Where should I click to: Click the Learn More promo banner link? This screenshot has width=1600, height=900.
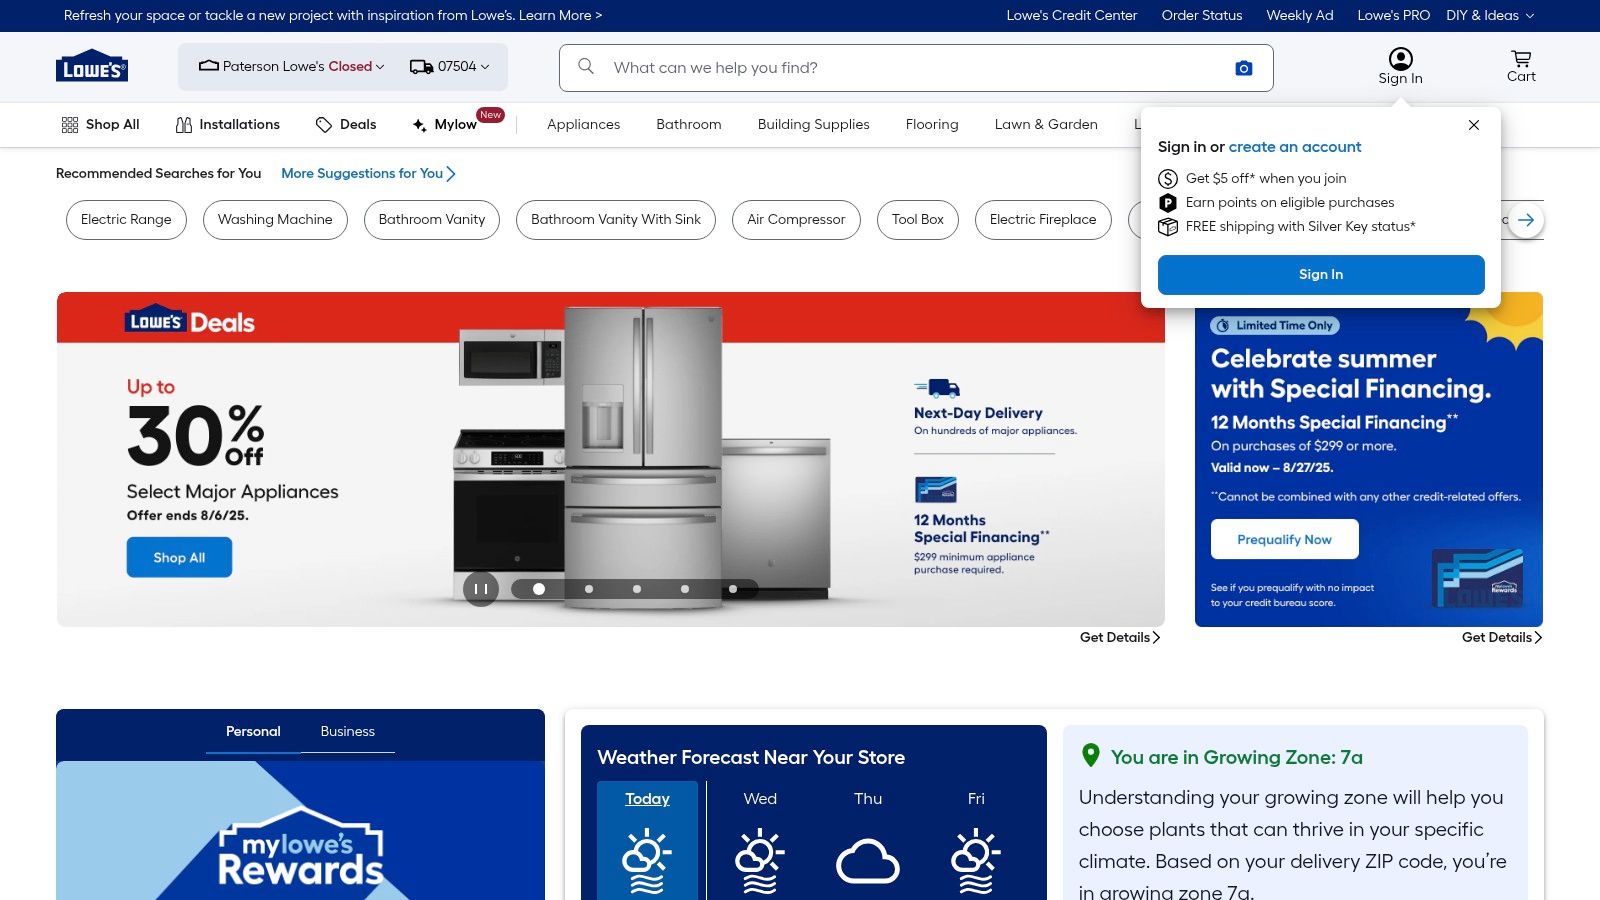pyautogui.click(x=560, y=15)
